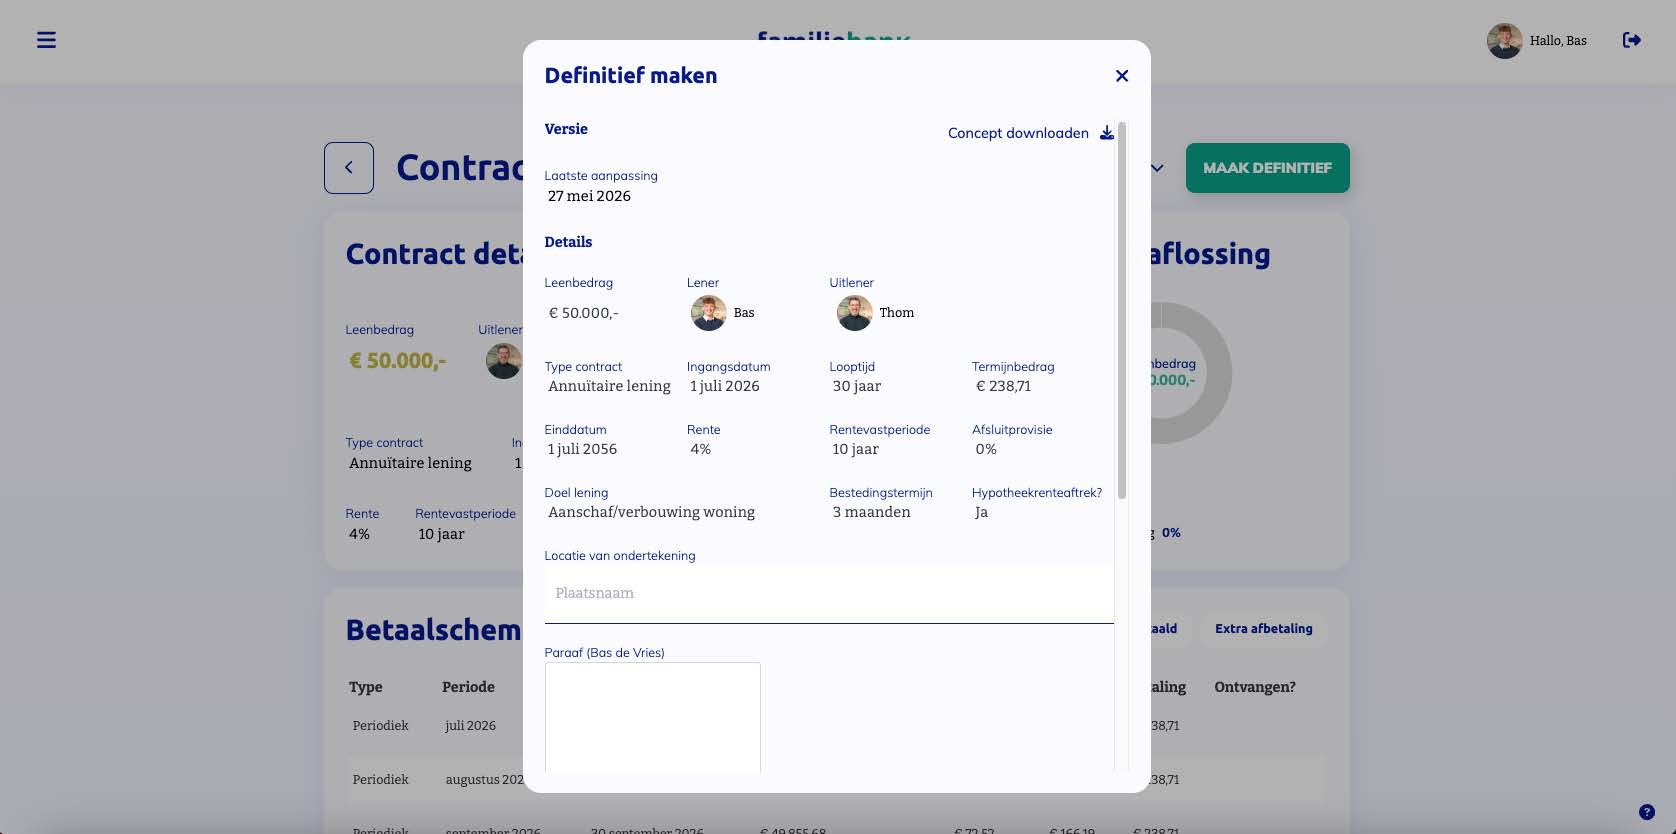Image resolution: width=1676 pixels, height=834 pixels.
Task: Click the Paraaf signature box
Action: (653, 717)
